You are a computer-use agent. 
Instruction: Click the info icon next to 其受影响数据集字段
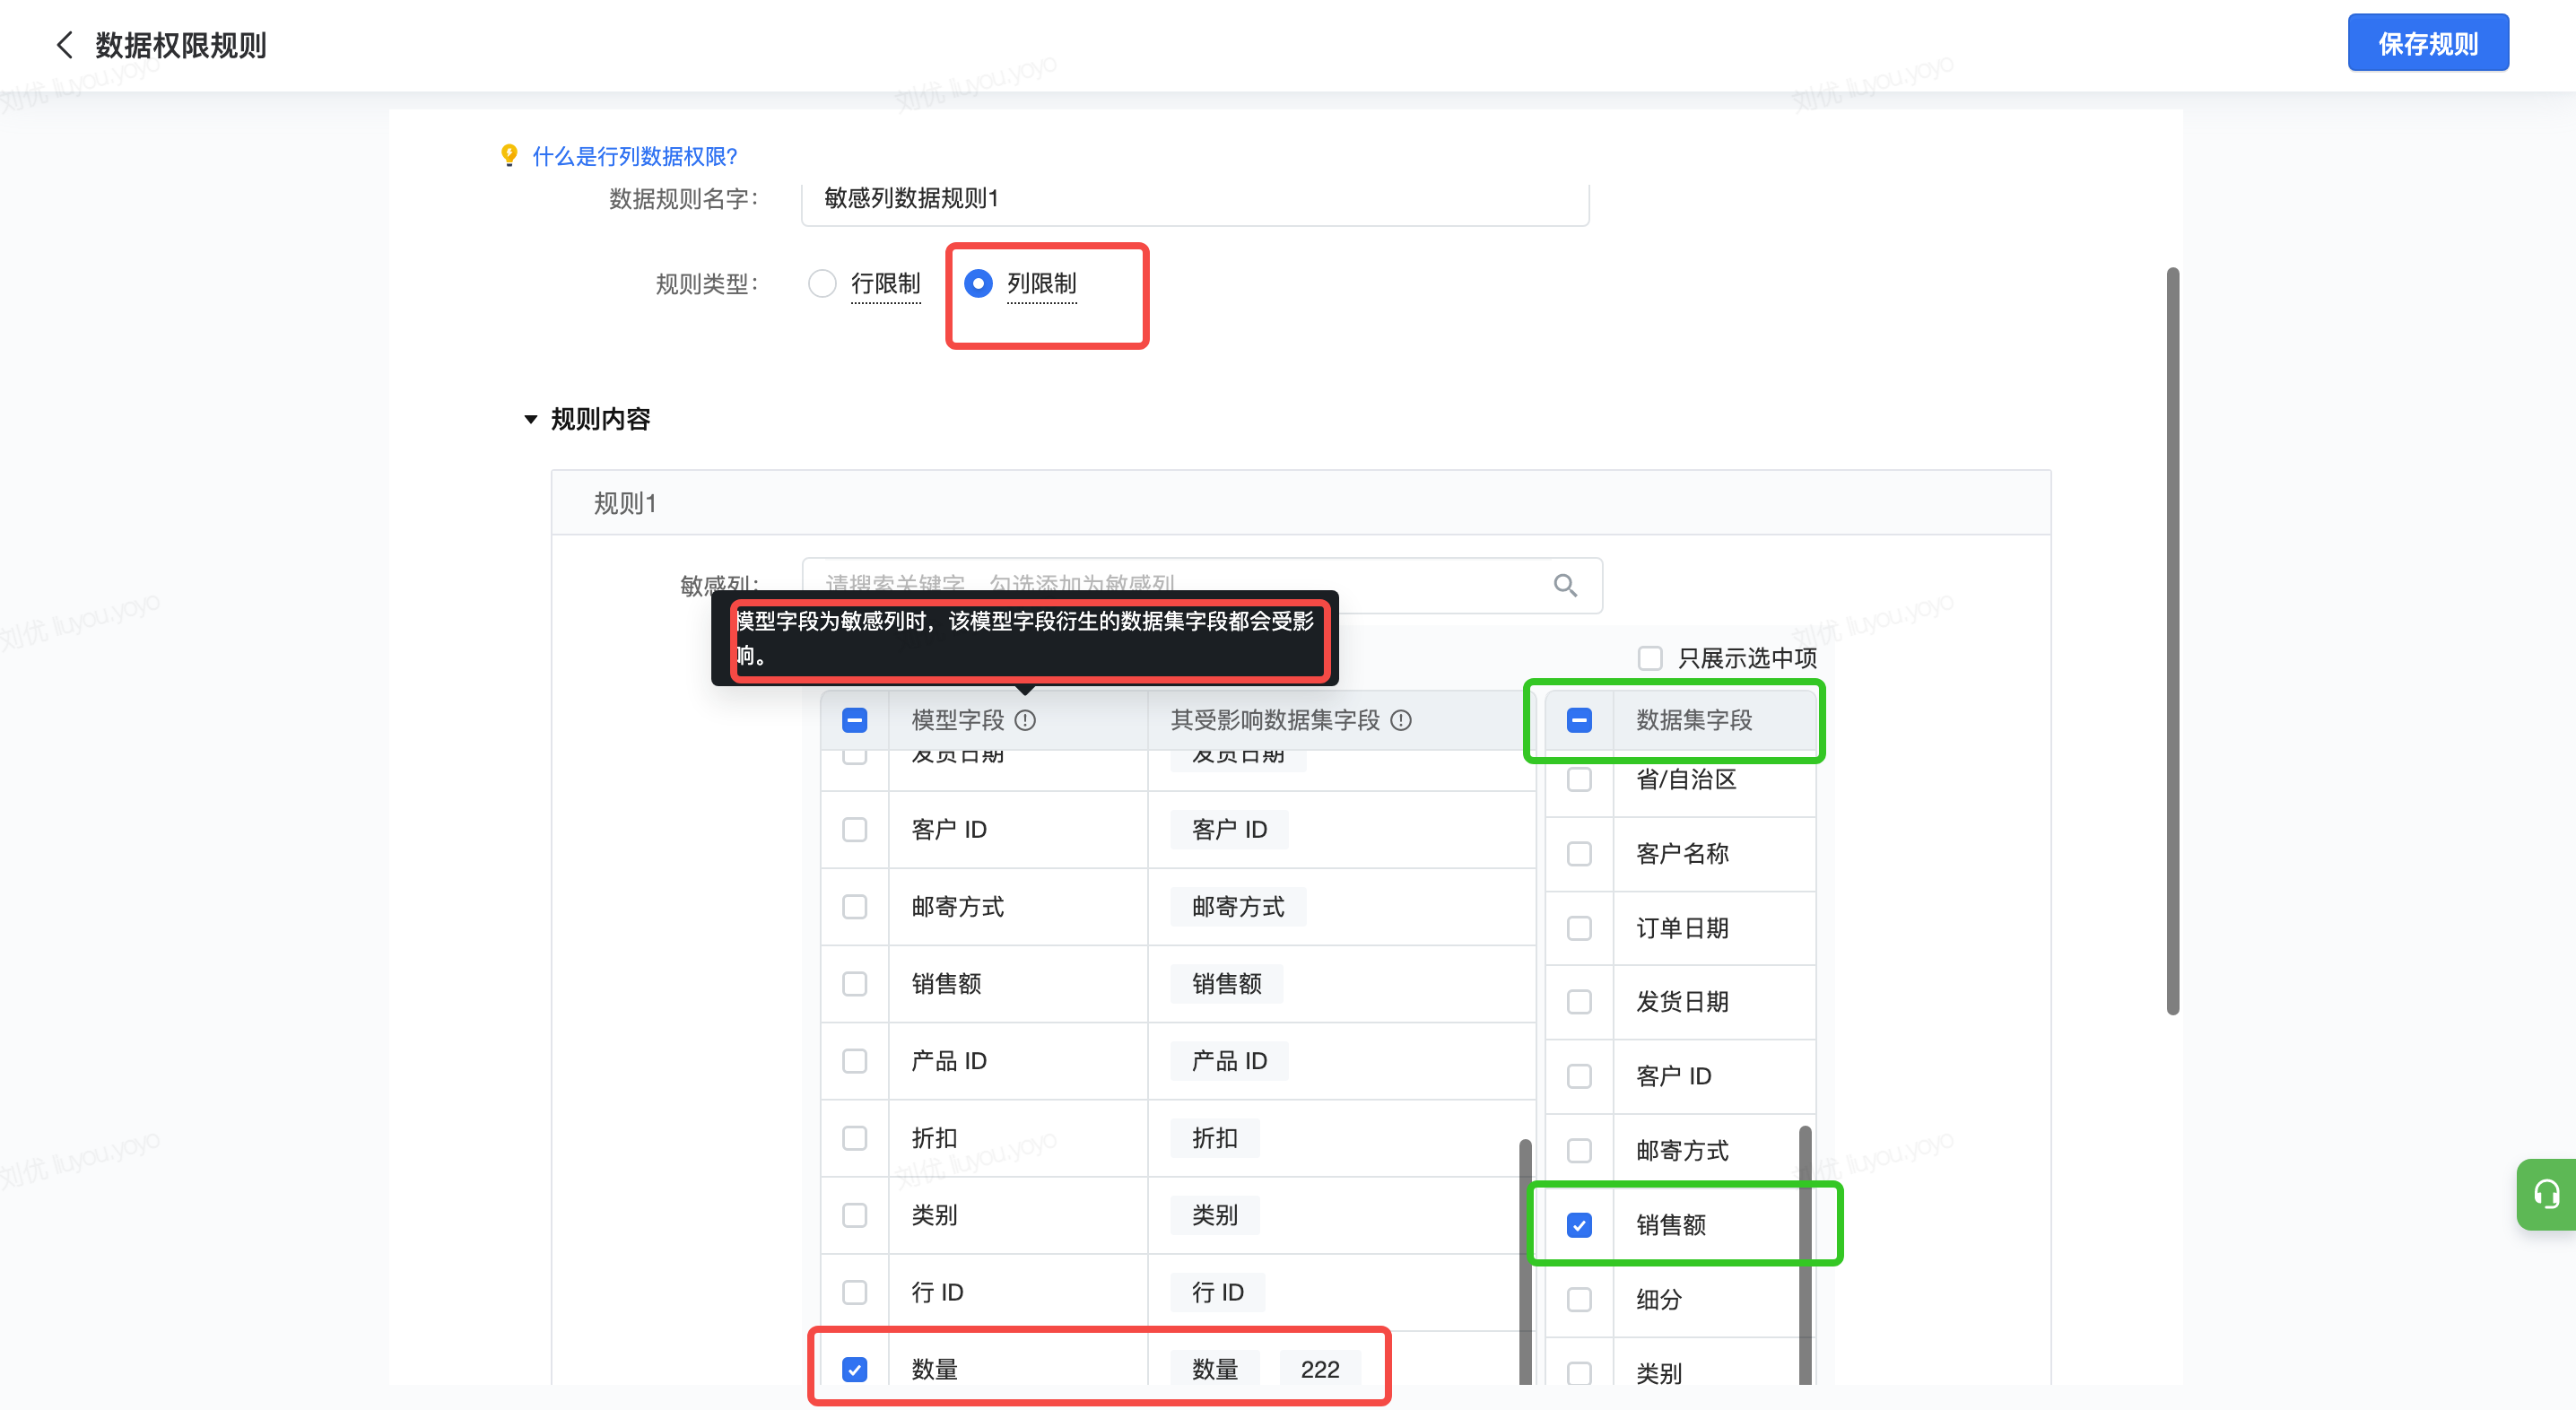pos(1401,720)
